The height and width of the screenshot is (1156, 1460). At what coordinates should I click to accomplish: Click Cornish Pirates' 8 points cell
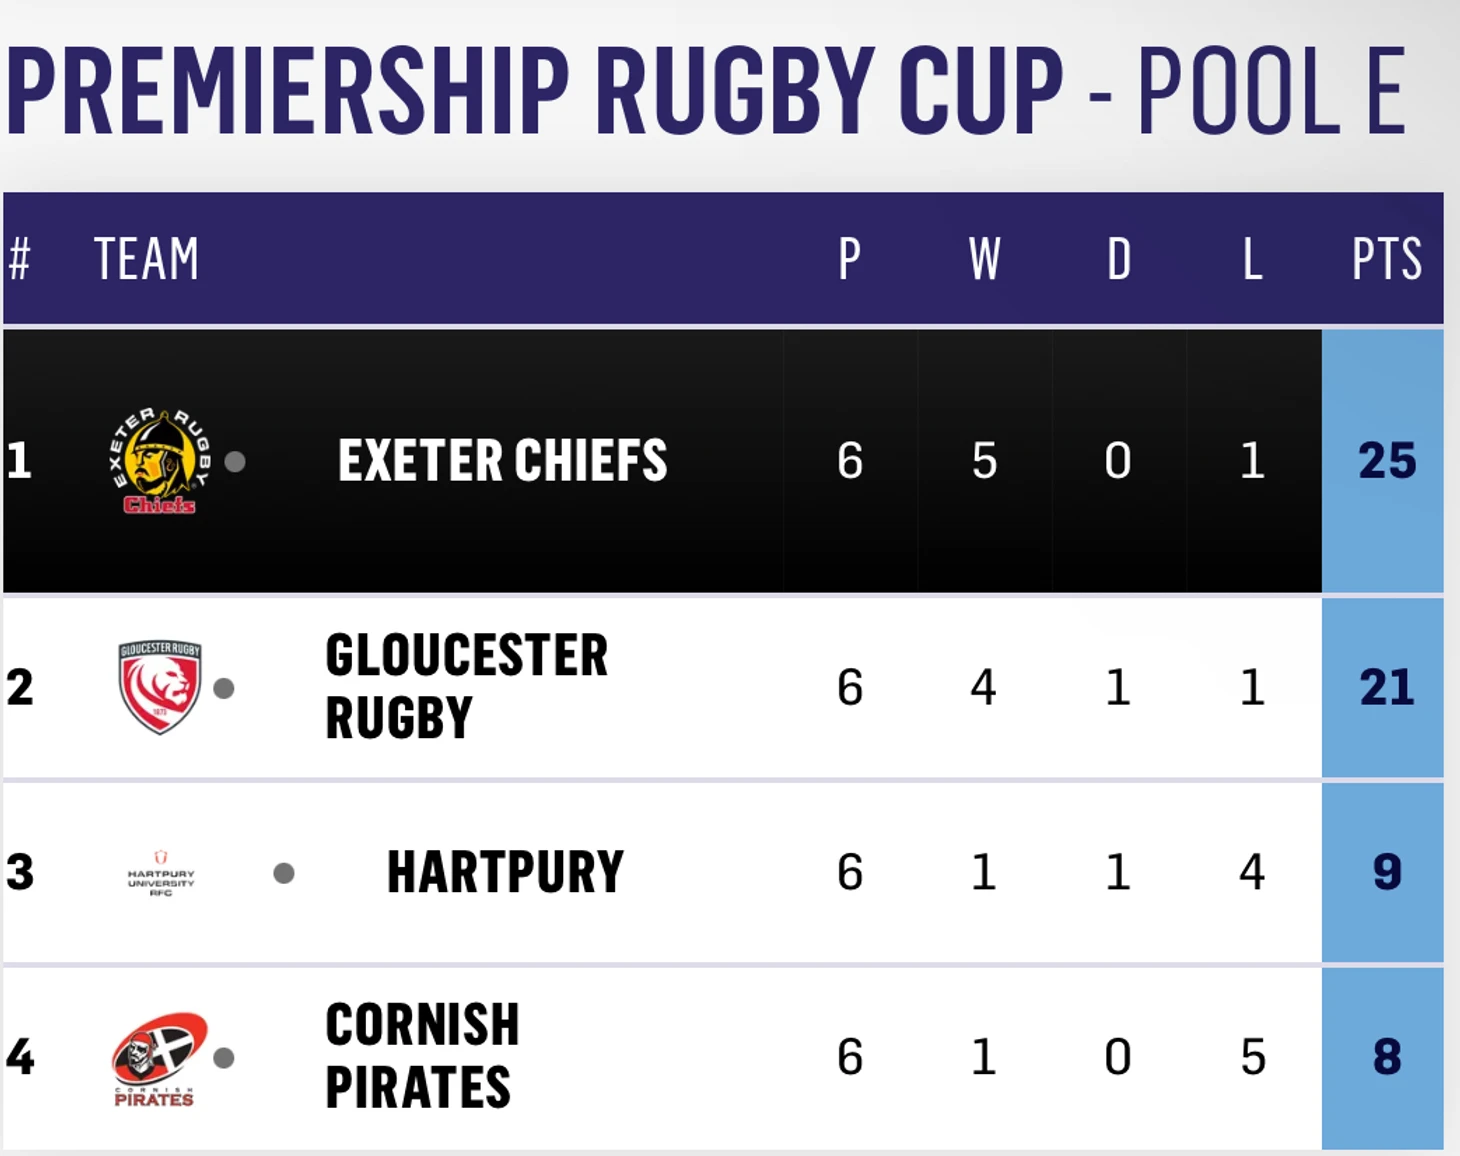coord(1386,1057)
